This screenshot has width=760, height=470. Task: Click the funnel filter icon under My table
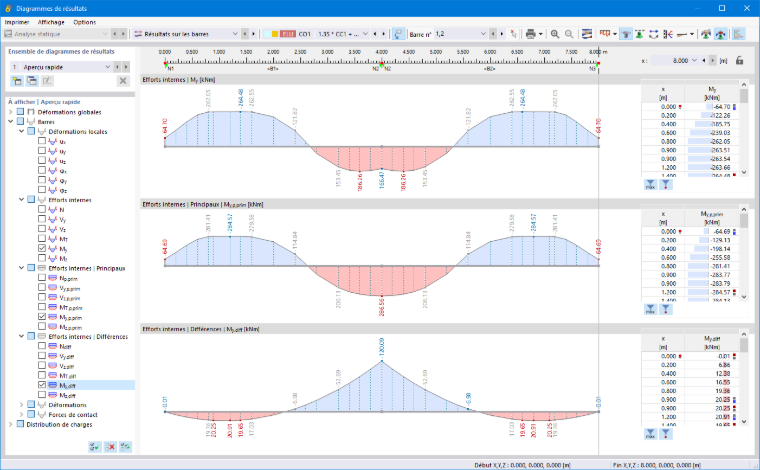666,185
